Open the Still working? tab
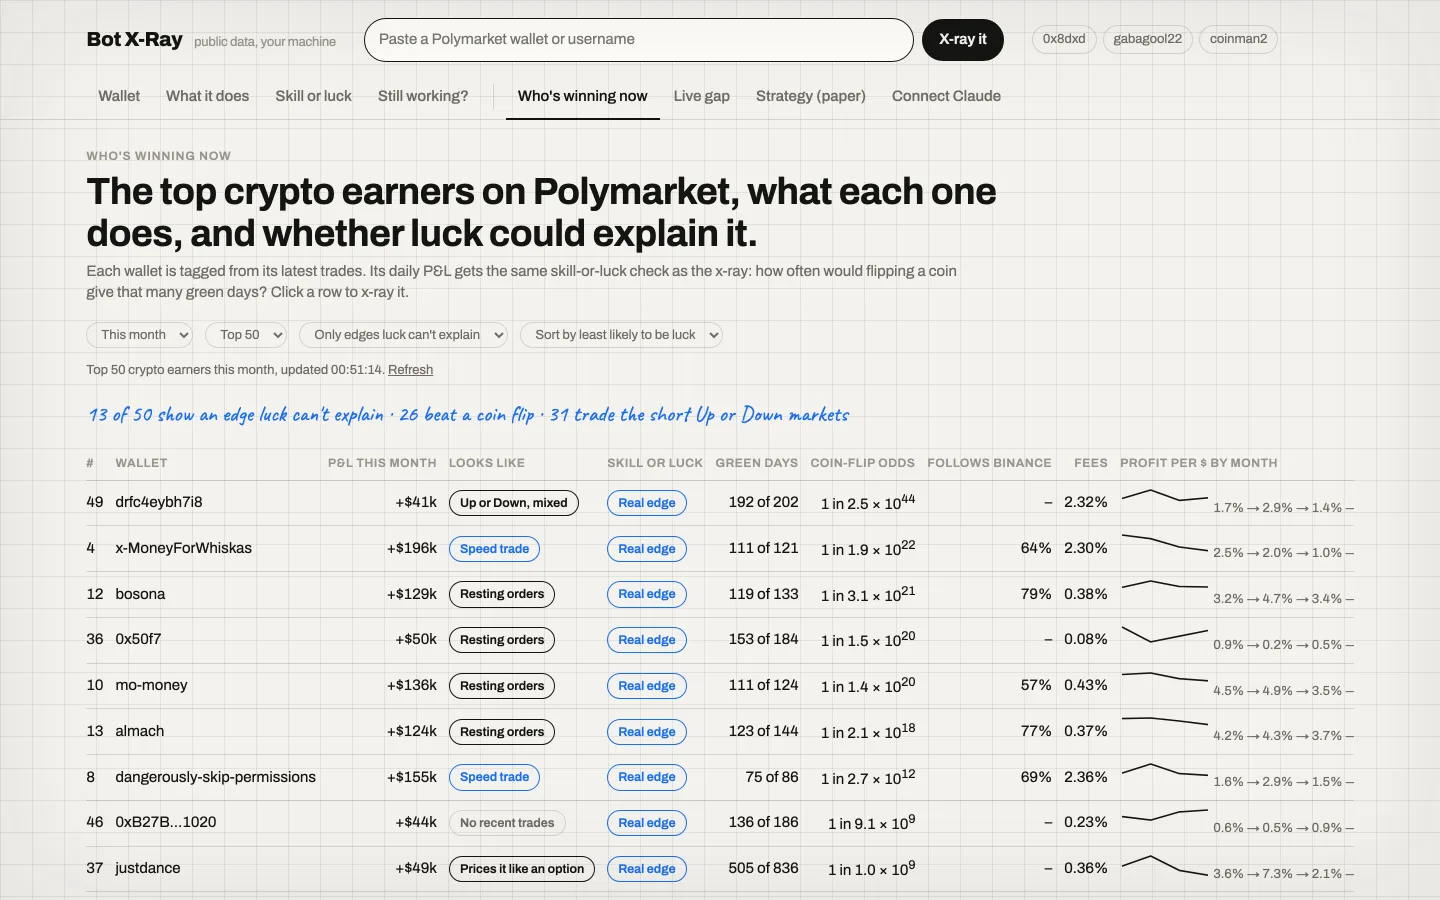Image resolution: width=1440 pixels, height=900 pixels. click(x=423, y=96)
